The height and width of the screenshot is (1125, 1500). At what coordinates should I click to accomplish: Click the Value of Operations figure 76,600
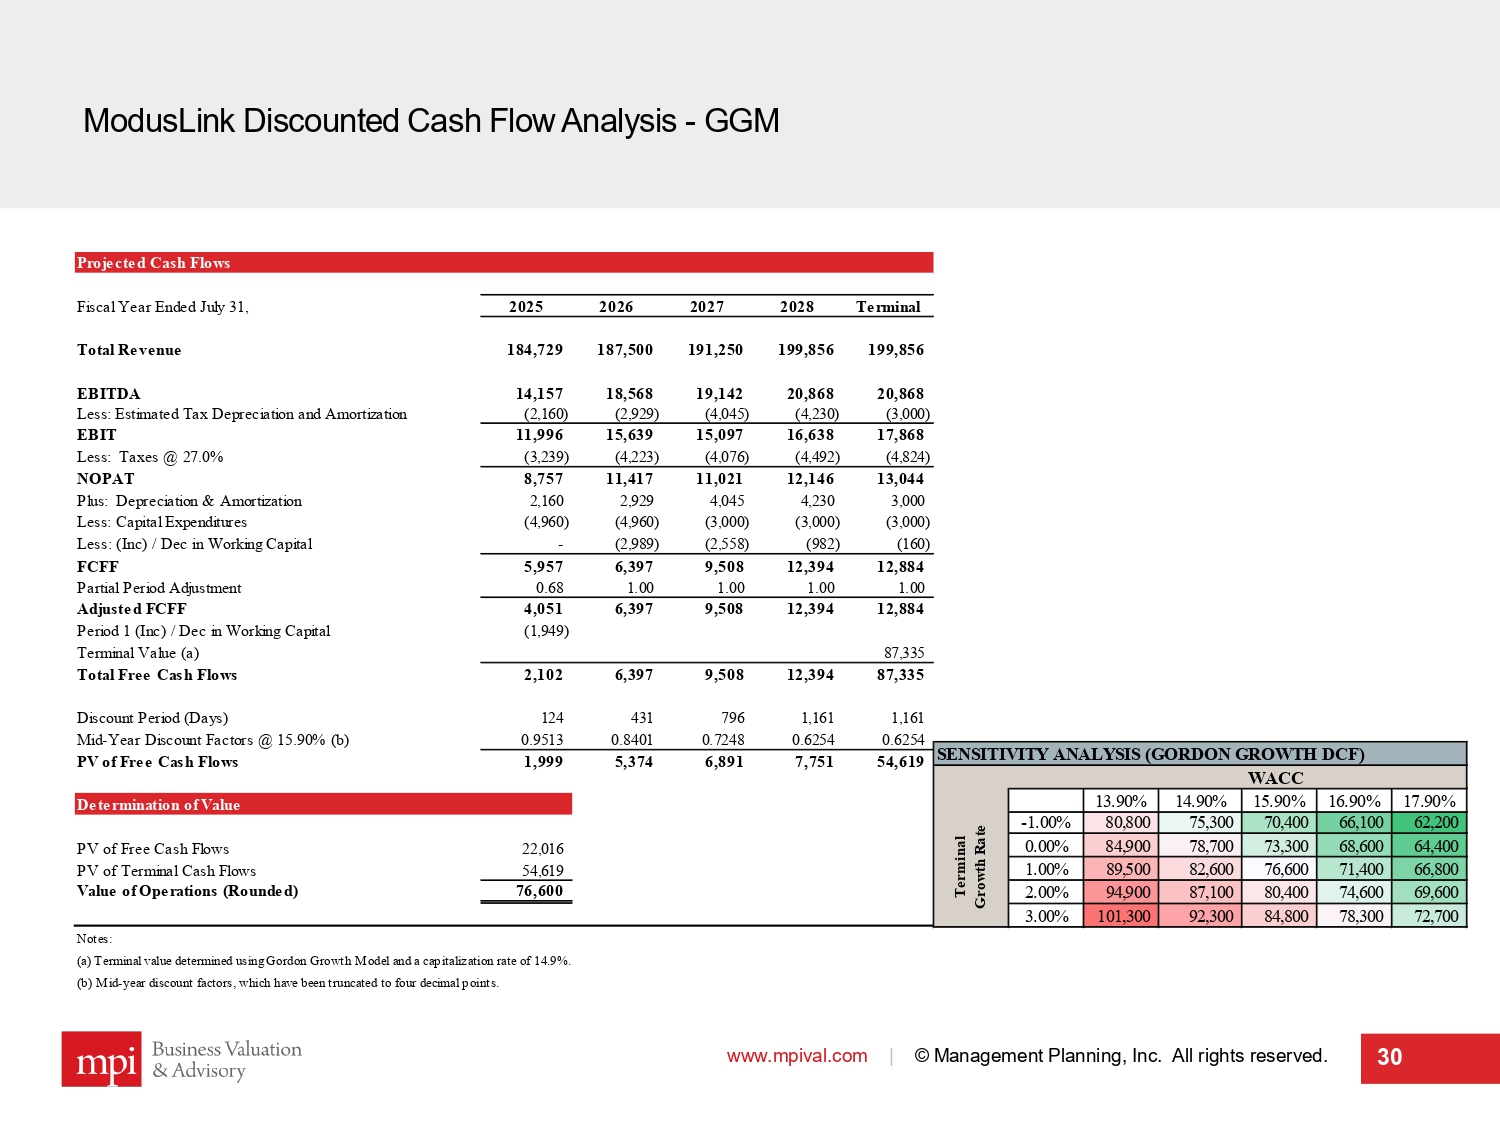539,891
